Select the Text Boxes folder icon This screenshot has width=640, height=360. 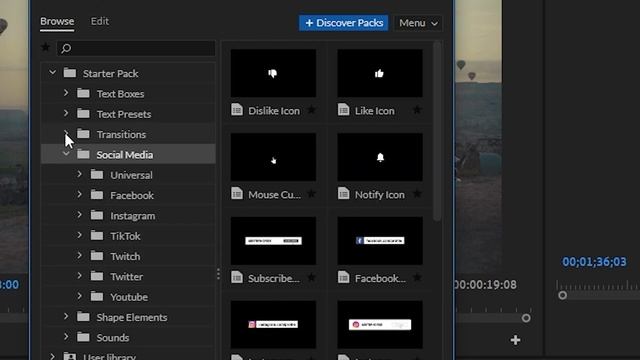click(x=83, y=93)
